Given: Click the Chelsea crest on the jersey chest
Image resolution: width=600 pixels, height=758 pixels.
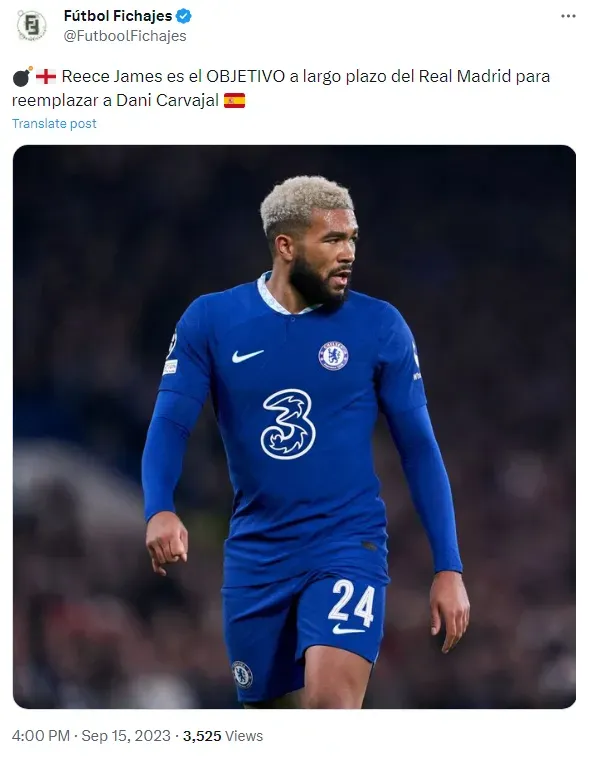Looking at the screenshot, I should coord(333,356).
